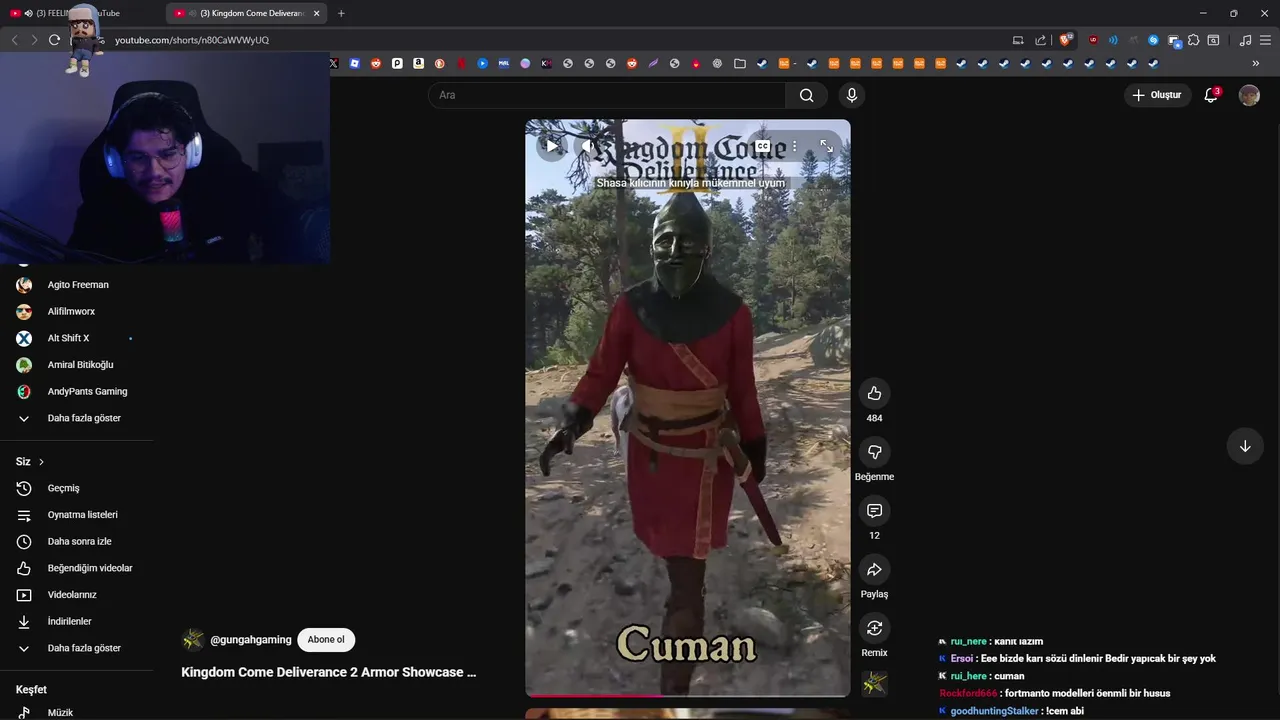Pause the Short with the play button

(x=552, y=146)
